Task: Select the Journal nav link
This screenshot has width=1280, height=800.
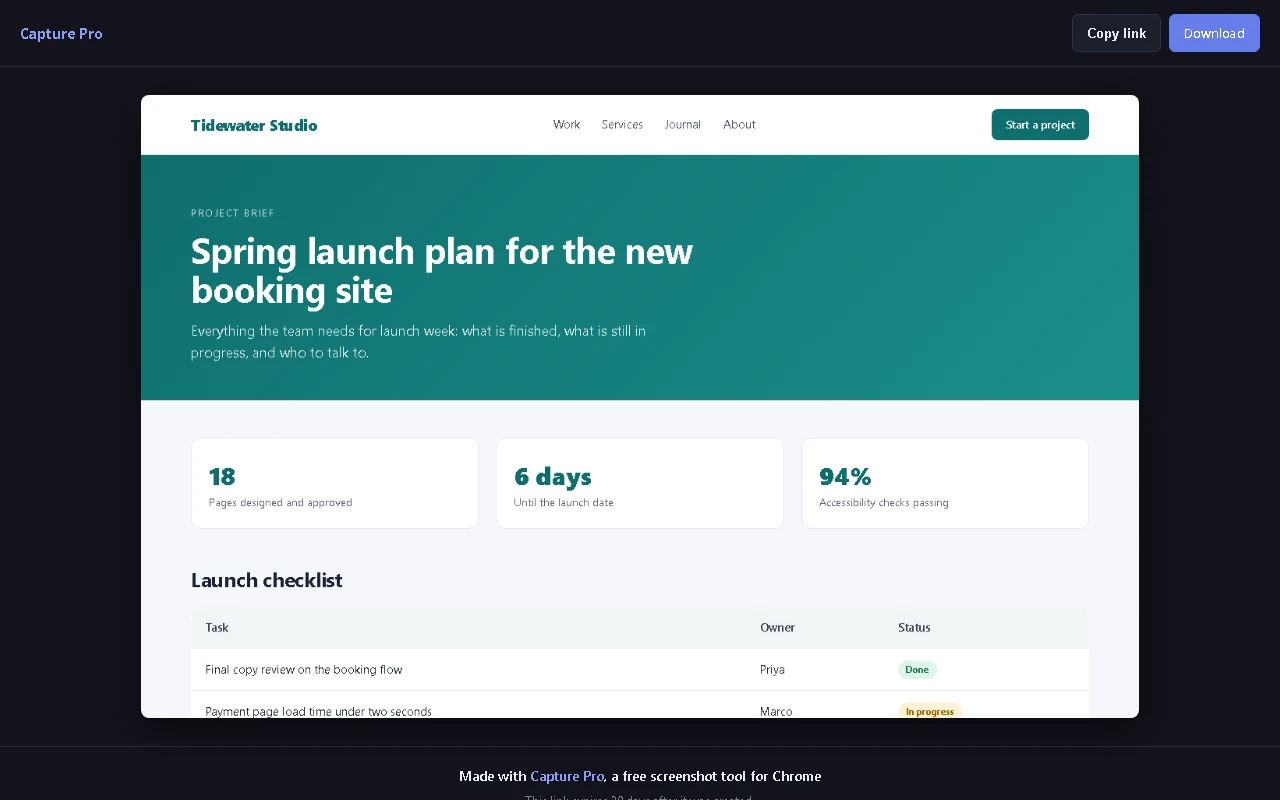Action: [x=682, y=124]
